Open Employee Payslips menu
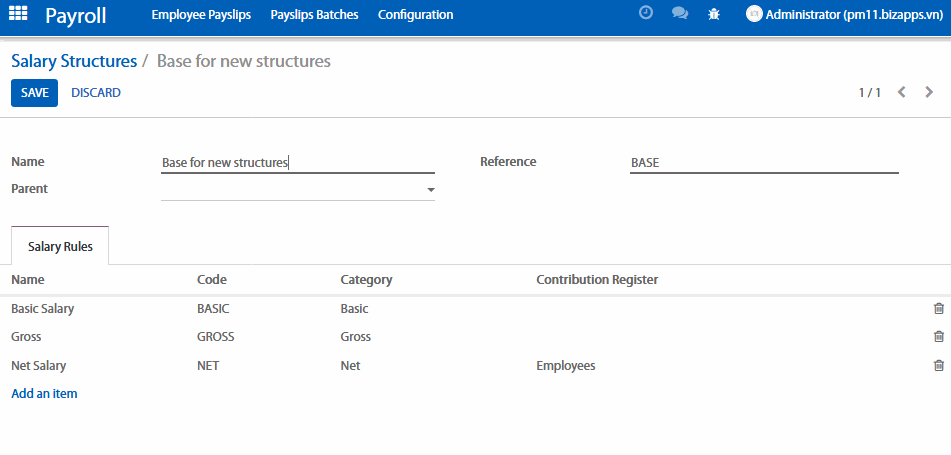951x455 pixels. click(201, 15)
